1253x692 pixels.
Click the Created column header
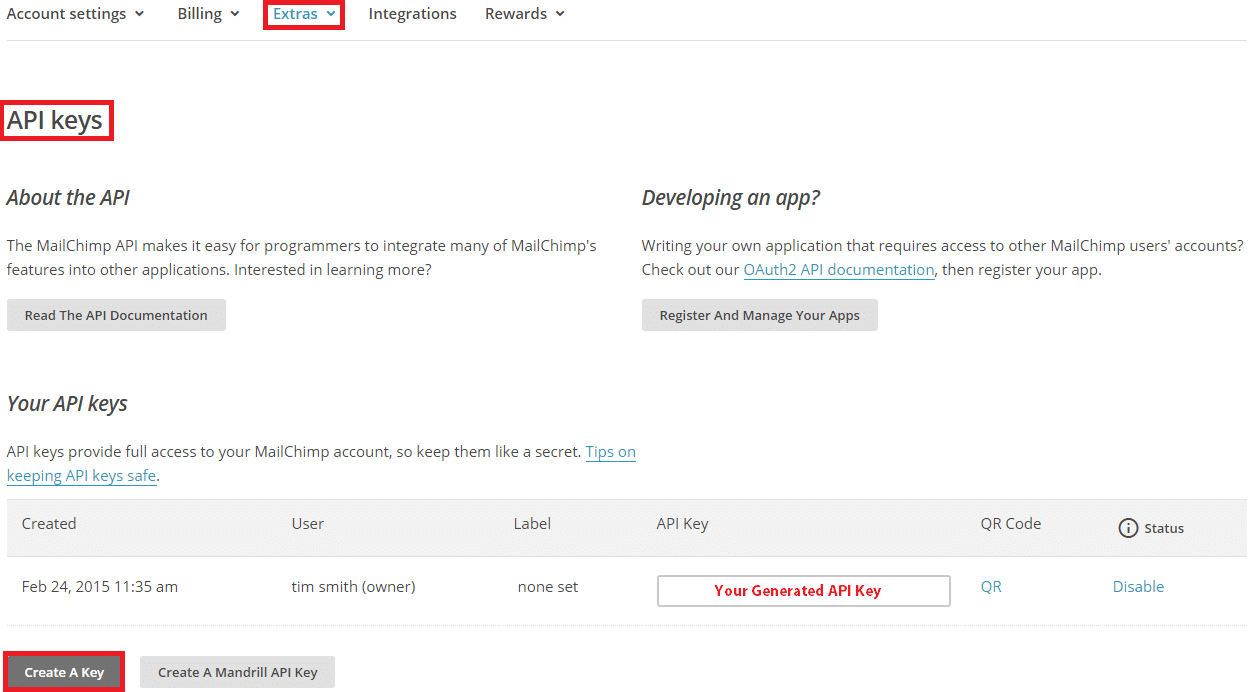[x=49, y=524]
